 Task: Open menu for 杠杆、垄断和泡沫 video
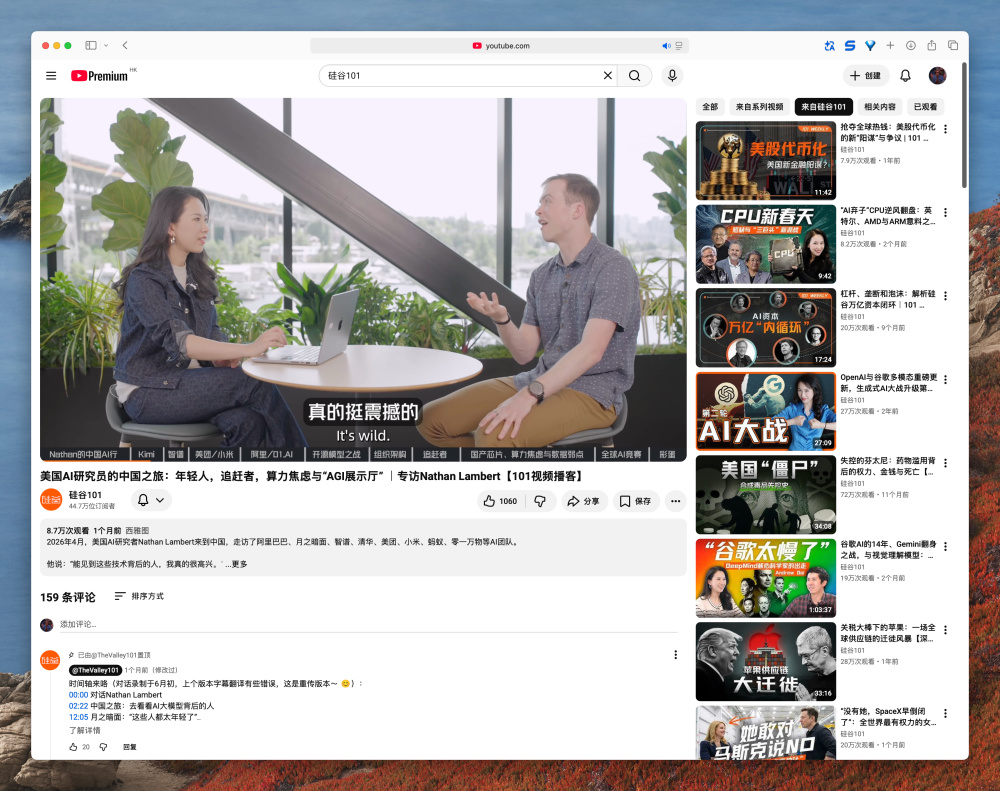tap(945, 296)
